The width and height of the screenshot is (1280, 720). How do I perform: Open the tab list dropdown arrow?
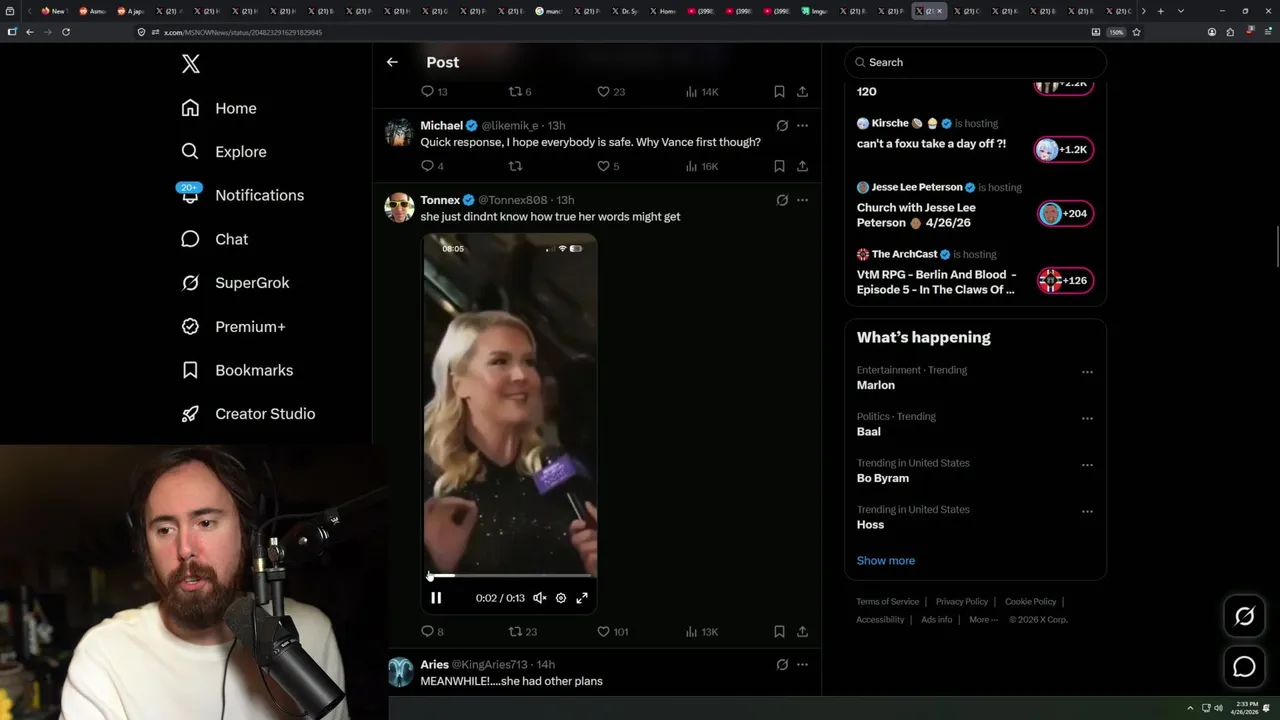pyautogui.click(x=1181, y=11)
